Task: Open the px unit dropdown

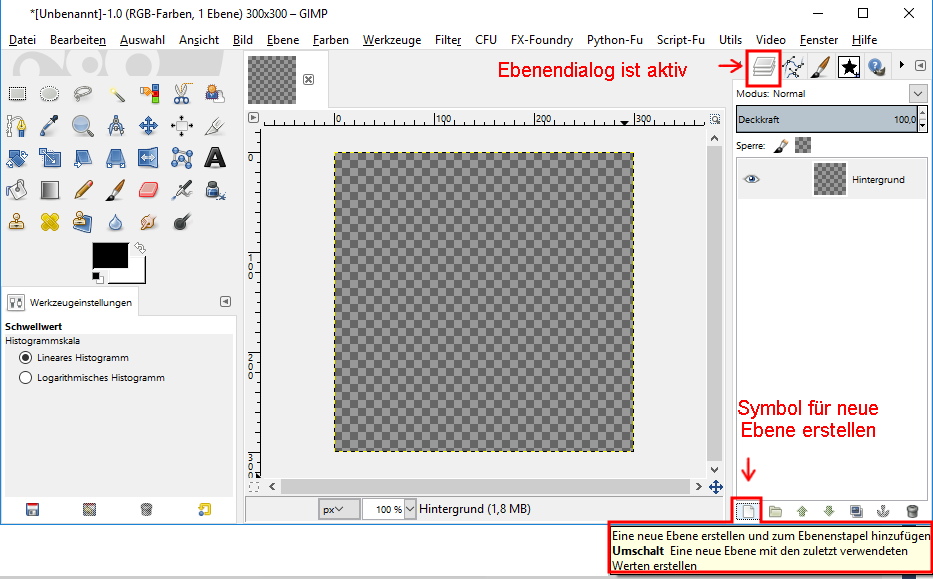Action: coord(339,509)
